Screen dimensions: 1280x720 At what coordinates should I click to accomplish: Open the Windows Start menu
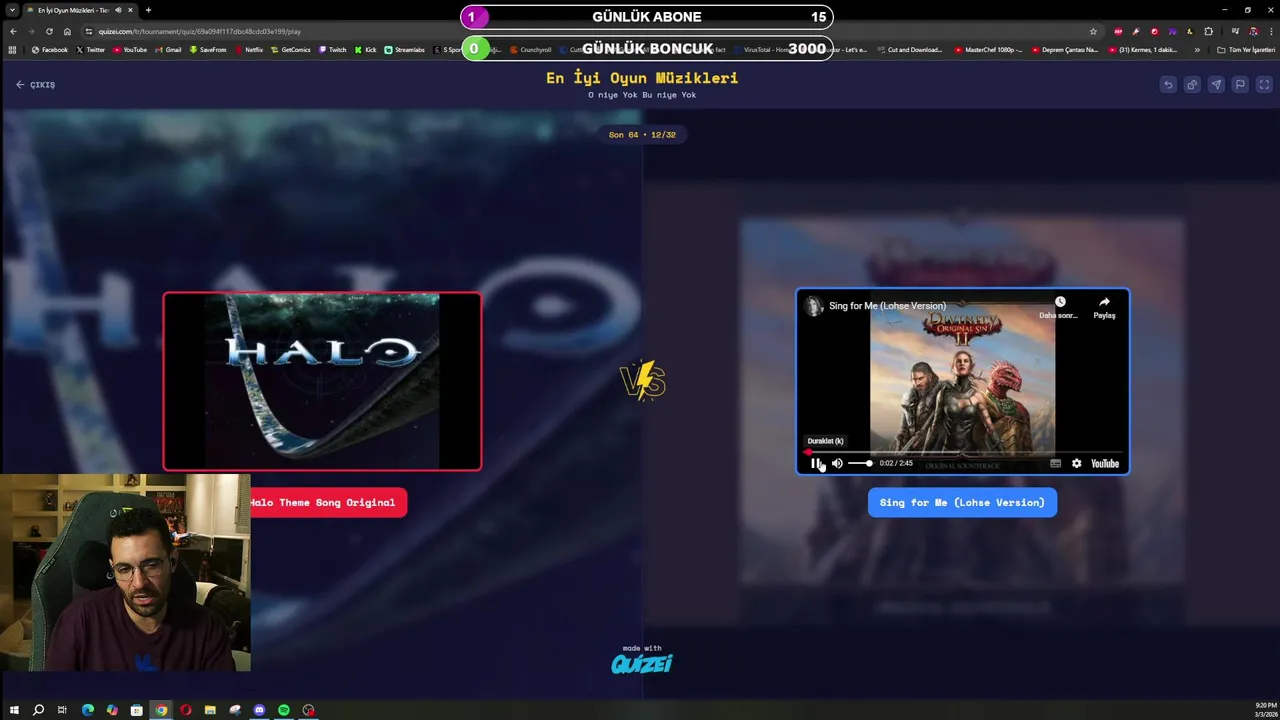tap(14, 710)
